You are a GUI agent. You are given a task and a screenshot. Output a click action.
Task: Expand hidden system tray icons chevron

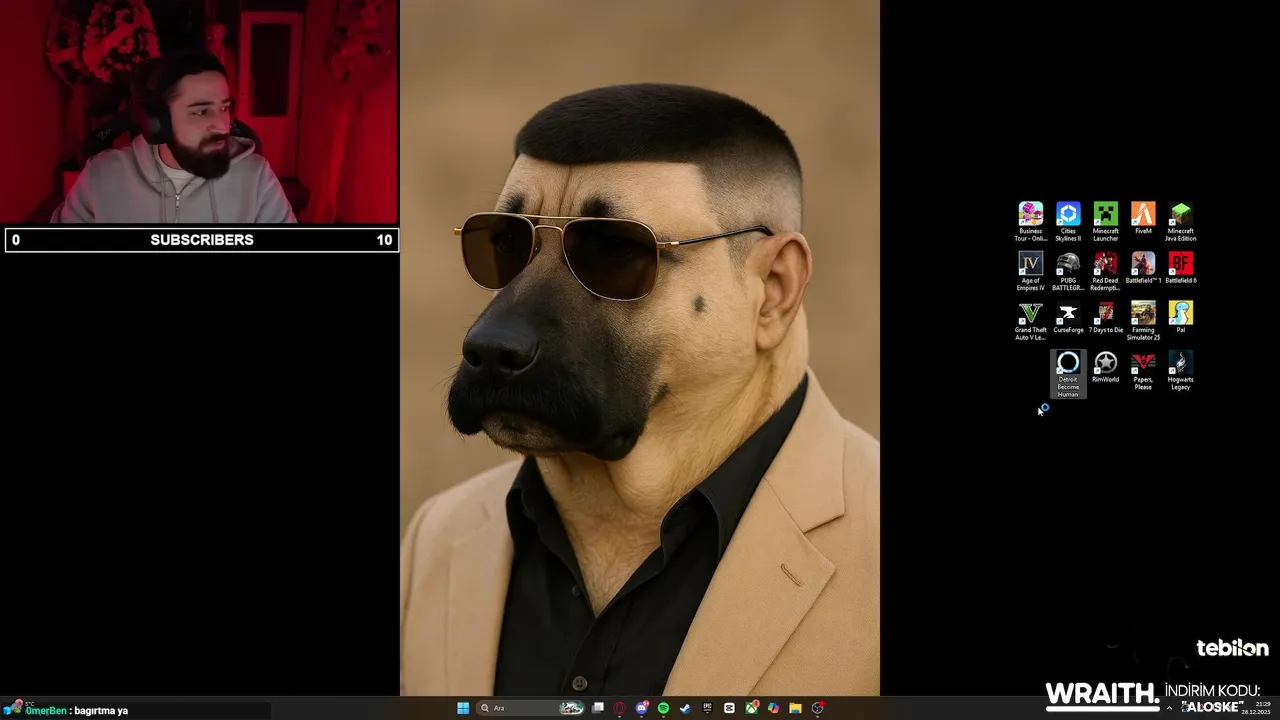tap(1169, 708)
